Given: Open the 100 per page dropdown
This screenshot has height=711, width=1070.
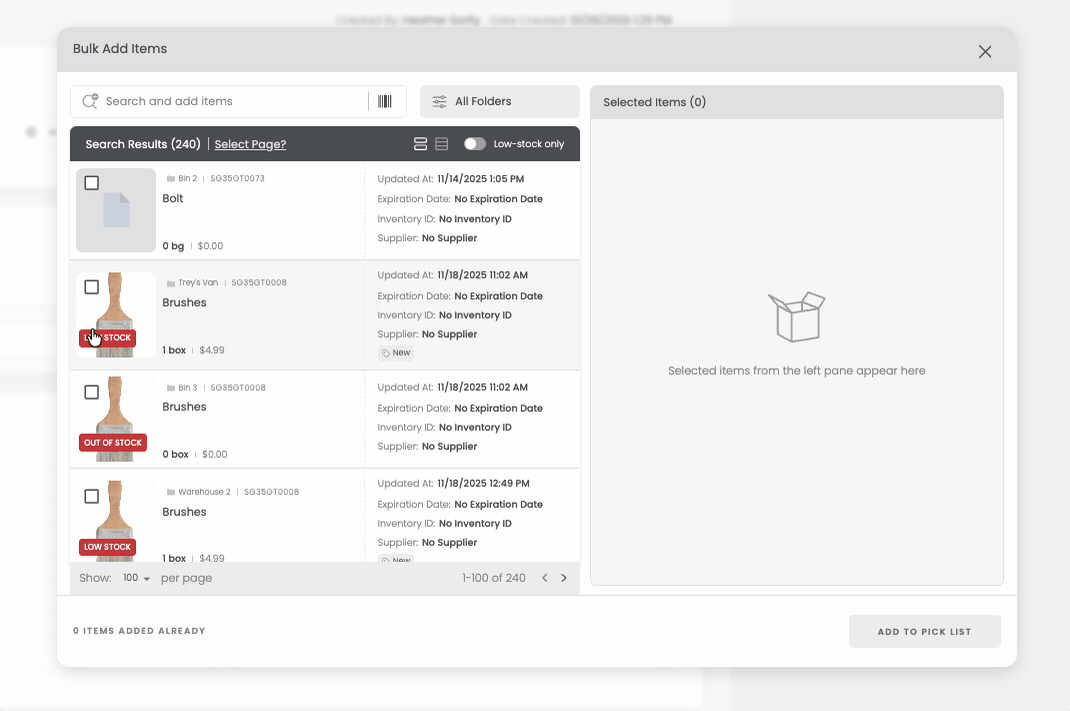Looking at the screenshot, I should click(136, 578).
